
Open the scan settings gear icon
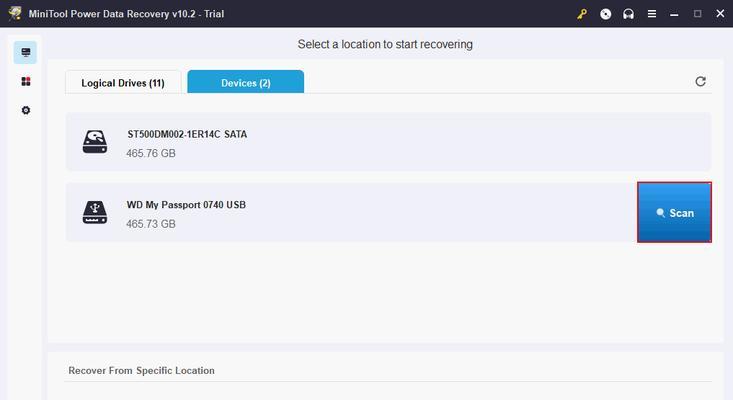click(26, 110)
